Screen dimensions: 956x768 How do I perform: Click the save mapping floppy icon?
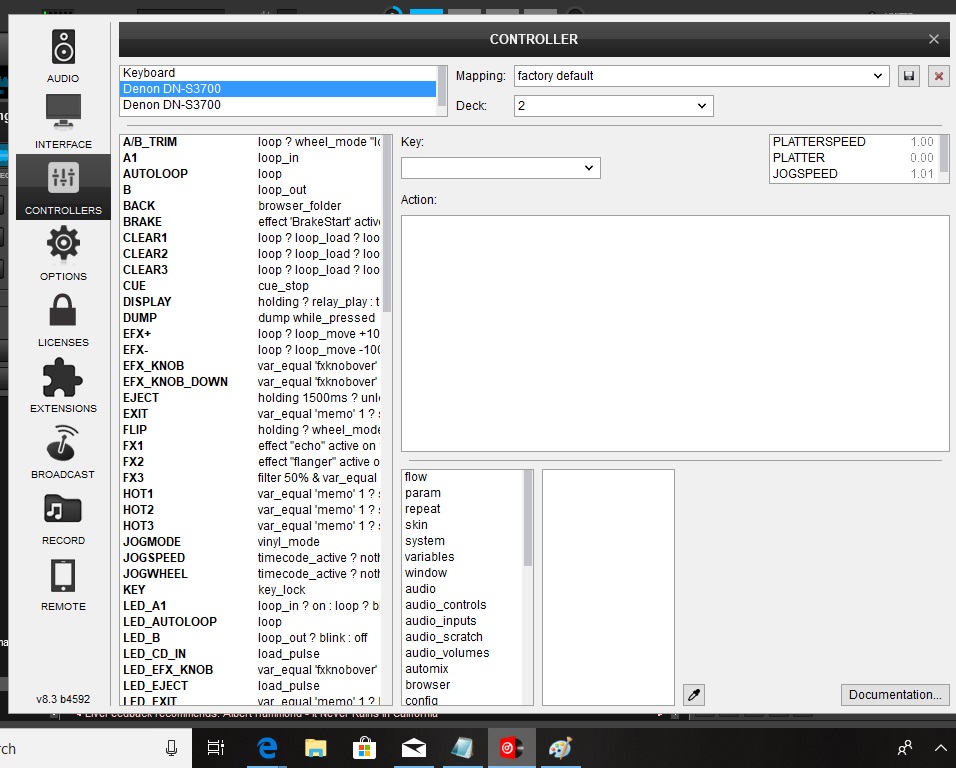[x=908, y=76]
